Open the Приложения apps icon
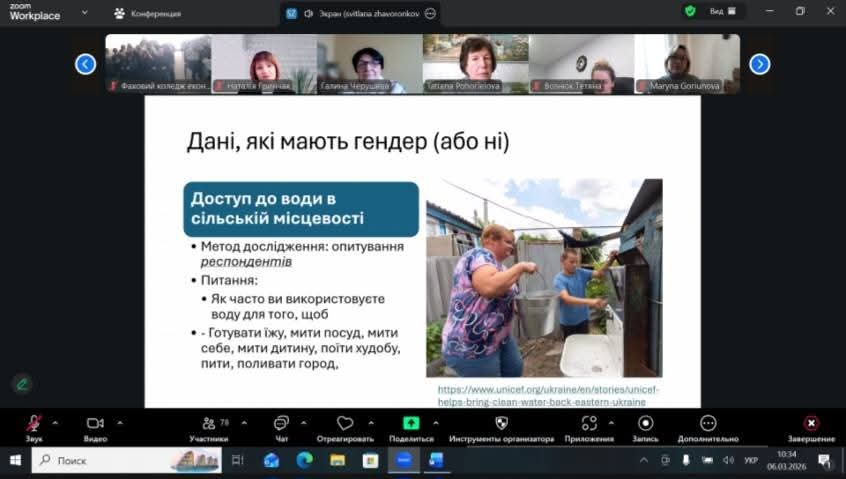This screenshot has width=846, height=479. [589, 424]
